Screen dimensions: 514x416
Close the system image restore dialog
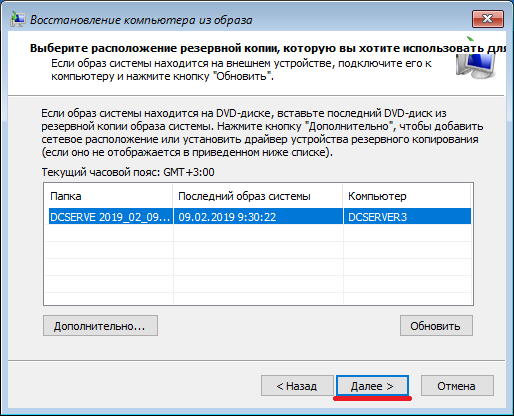coord(488,19)
